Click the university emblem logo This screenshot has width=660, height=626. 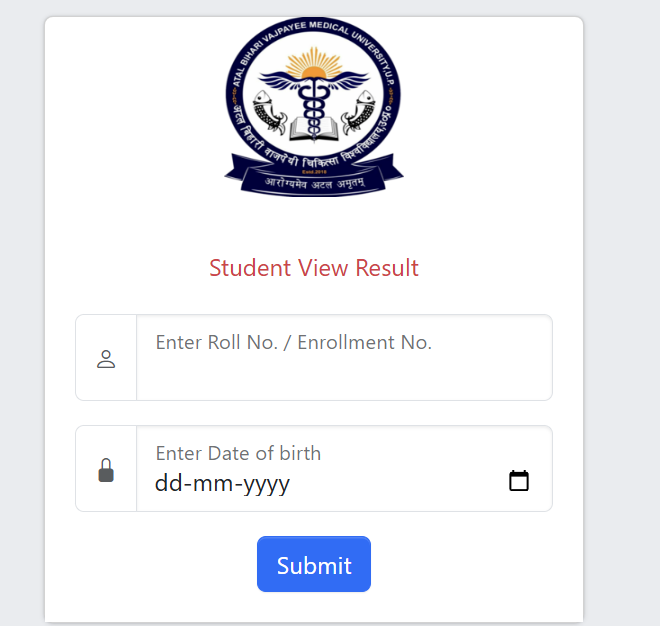point(314,107)
